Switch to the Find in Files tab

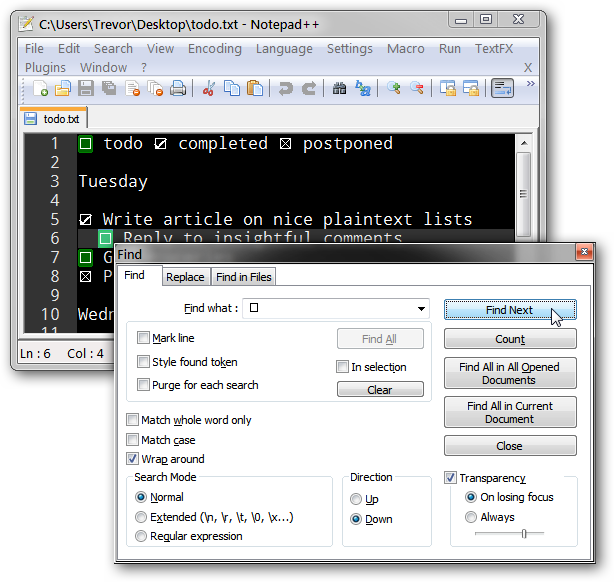pyautogui.click(x=244, y=277)
